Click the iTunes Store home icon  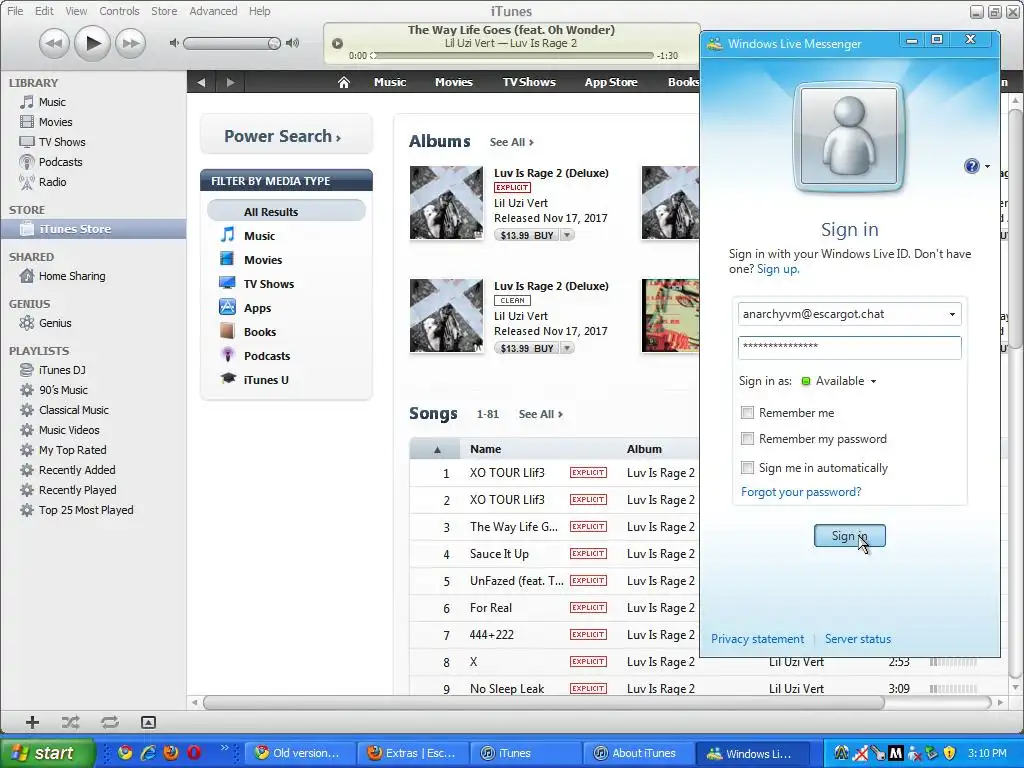click(344, 82)
